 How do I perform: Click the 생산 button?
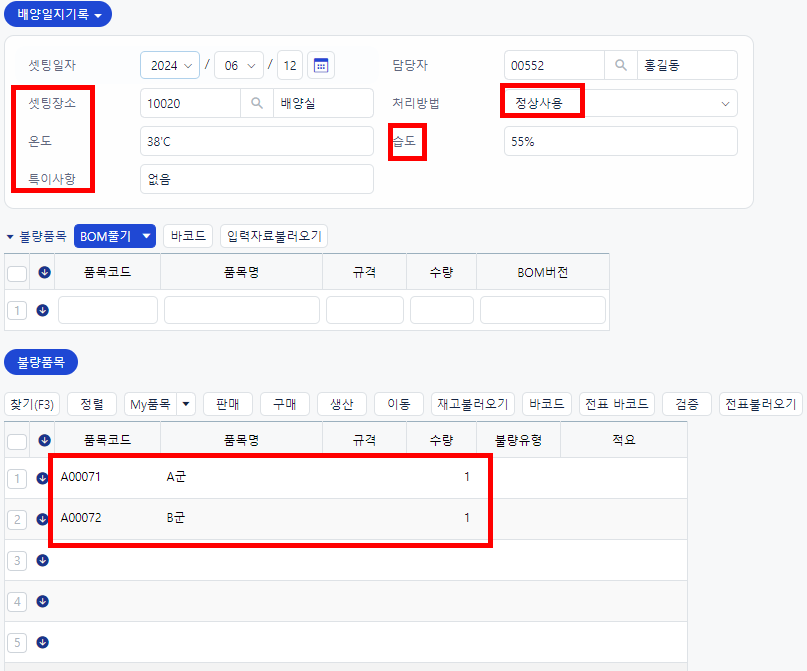point(342,404)
